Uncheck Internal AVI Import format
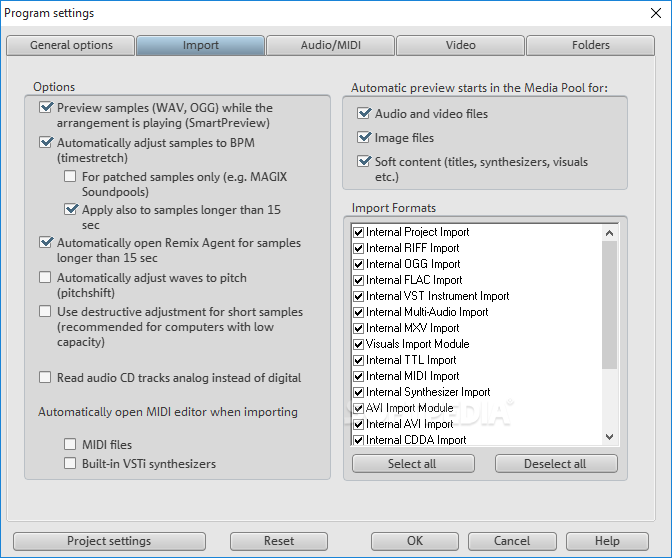 tap(358, 424)
